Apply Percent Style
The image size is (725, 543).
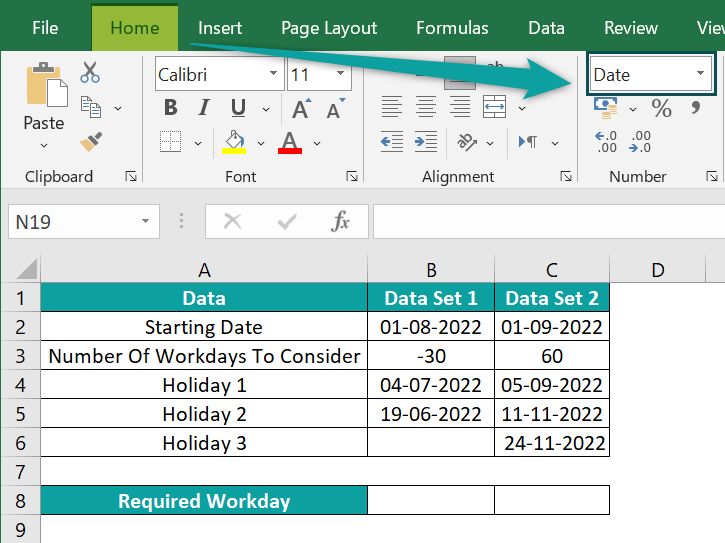coord(661,109)
